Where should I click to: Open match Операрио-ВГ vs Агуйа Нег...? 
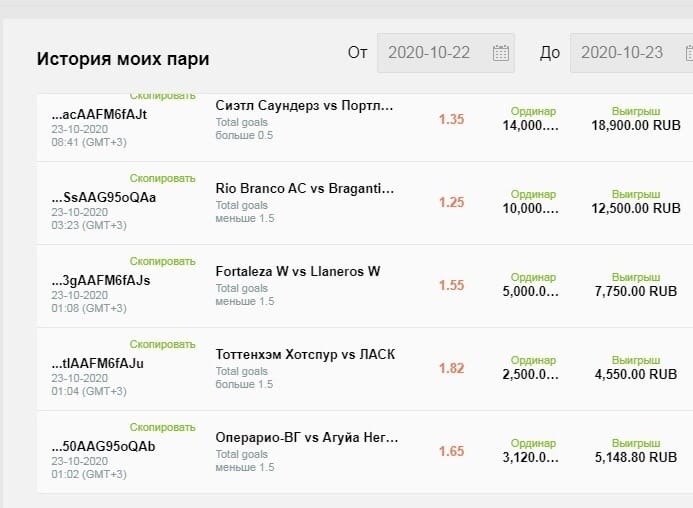tap(307, 438)
